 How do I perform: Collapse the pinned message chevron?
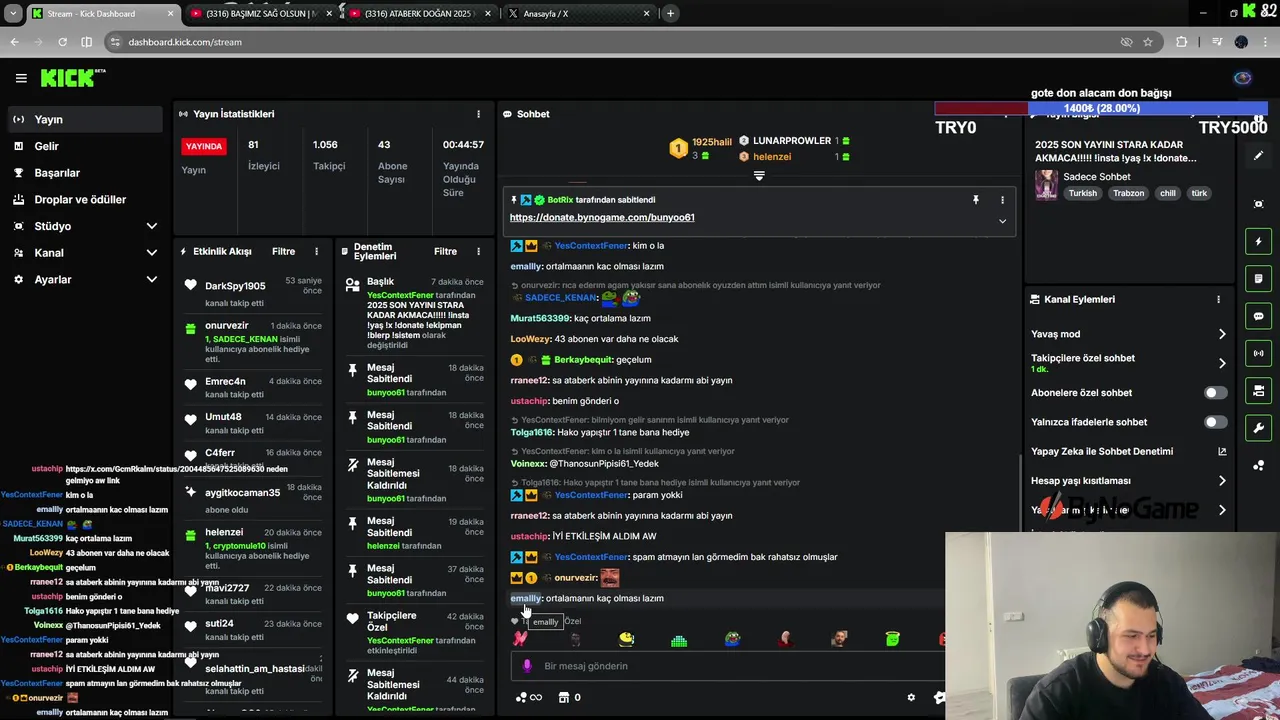click(x=1002, y=221)
